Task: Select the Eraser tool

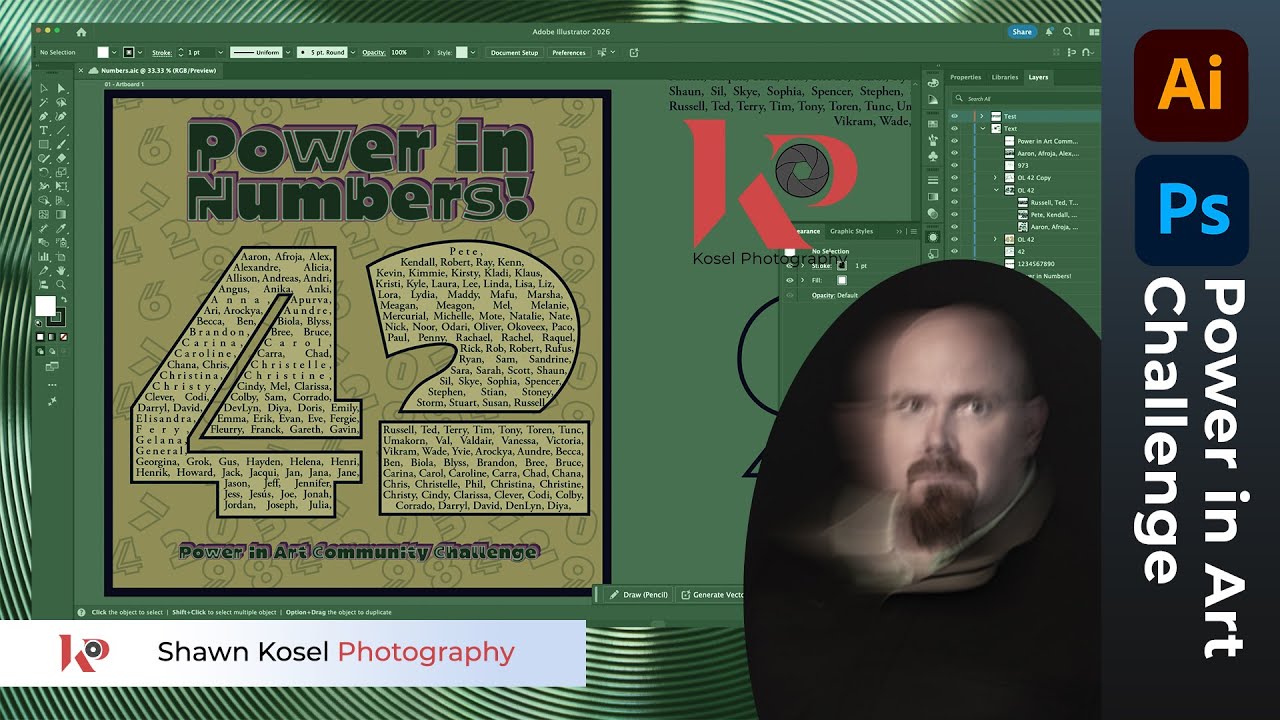Action: point(62,158)
